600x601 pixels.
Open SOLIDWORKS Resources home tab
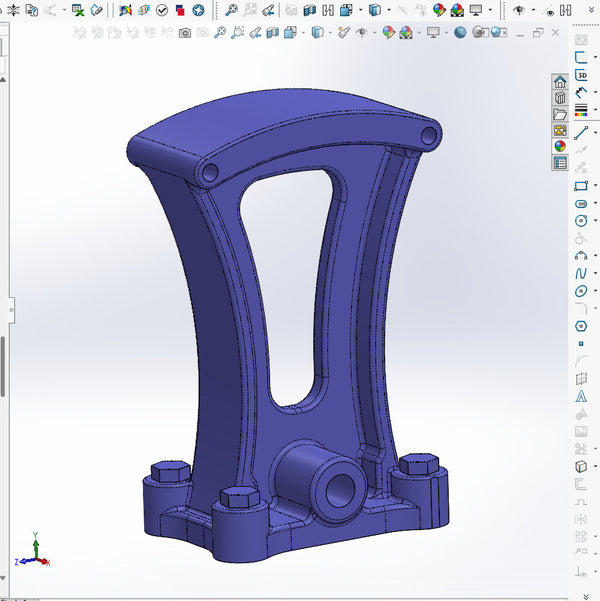(560, 82)
